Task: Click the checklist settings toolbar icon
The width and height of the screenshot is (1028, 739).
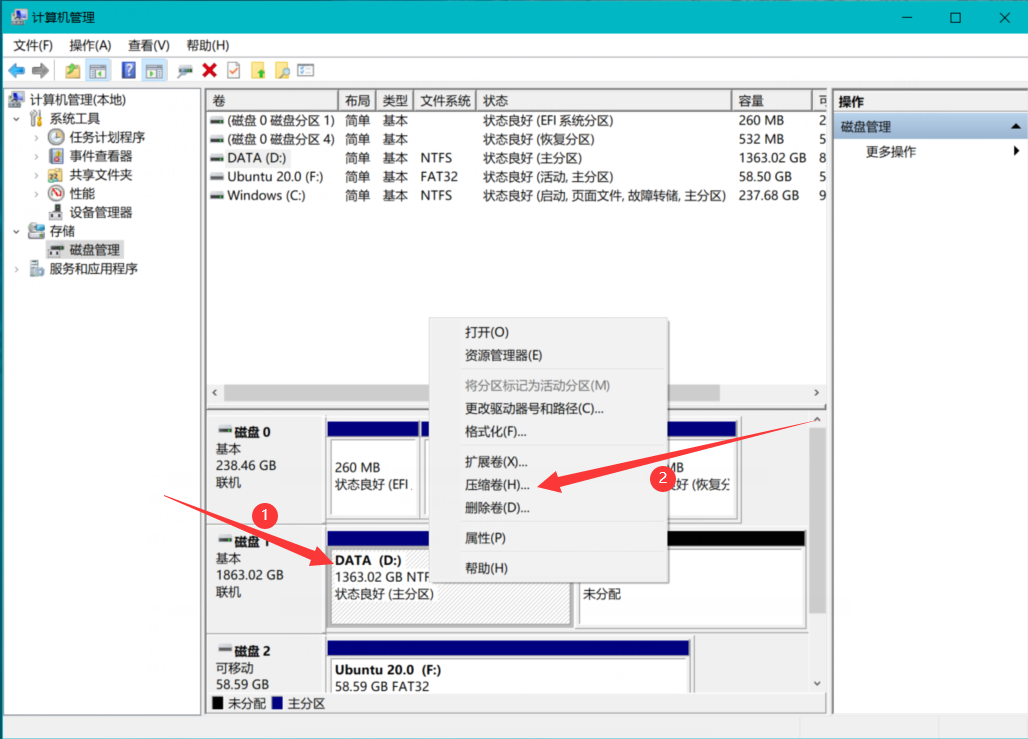Action: coord(306,70)
